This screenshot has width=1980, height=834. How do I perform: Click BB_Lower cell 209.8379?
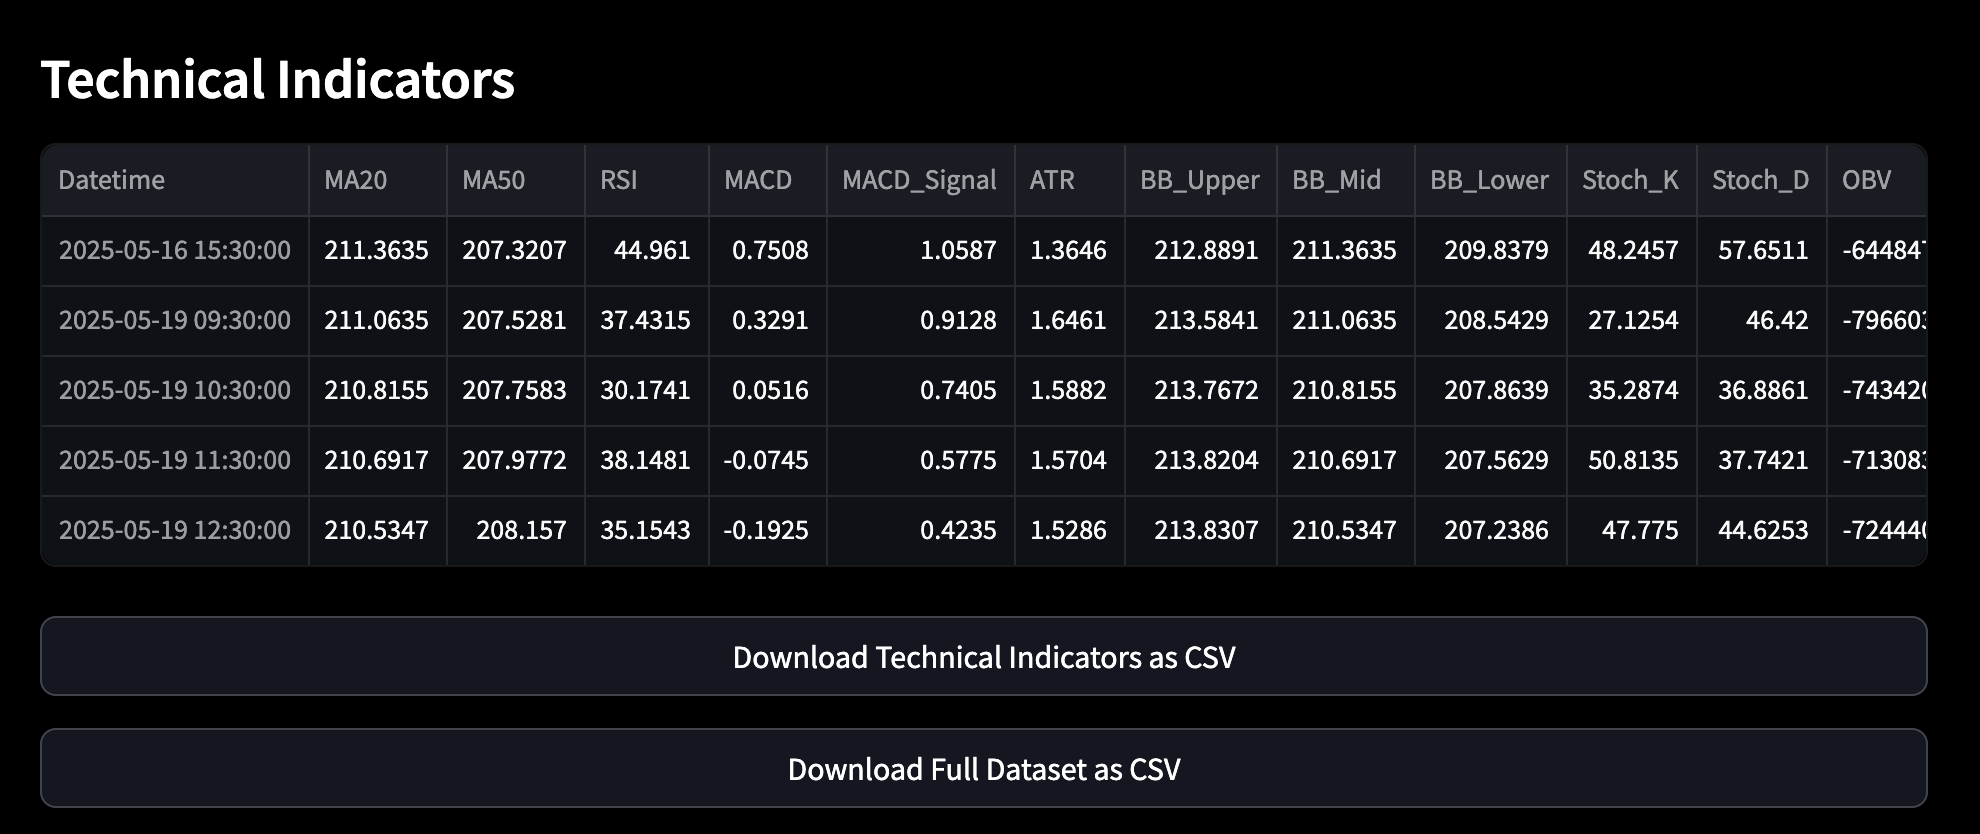coord(1491,250)
